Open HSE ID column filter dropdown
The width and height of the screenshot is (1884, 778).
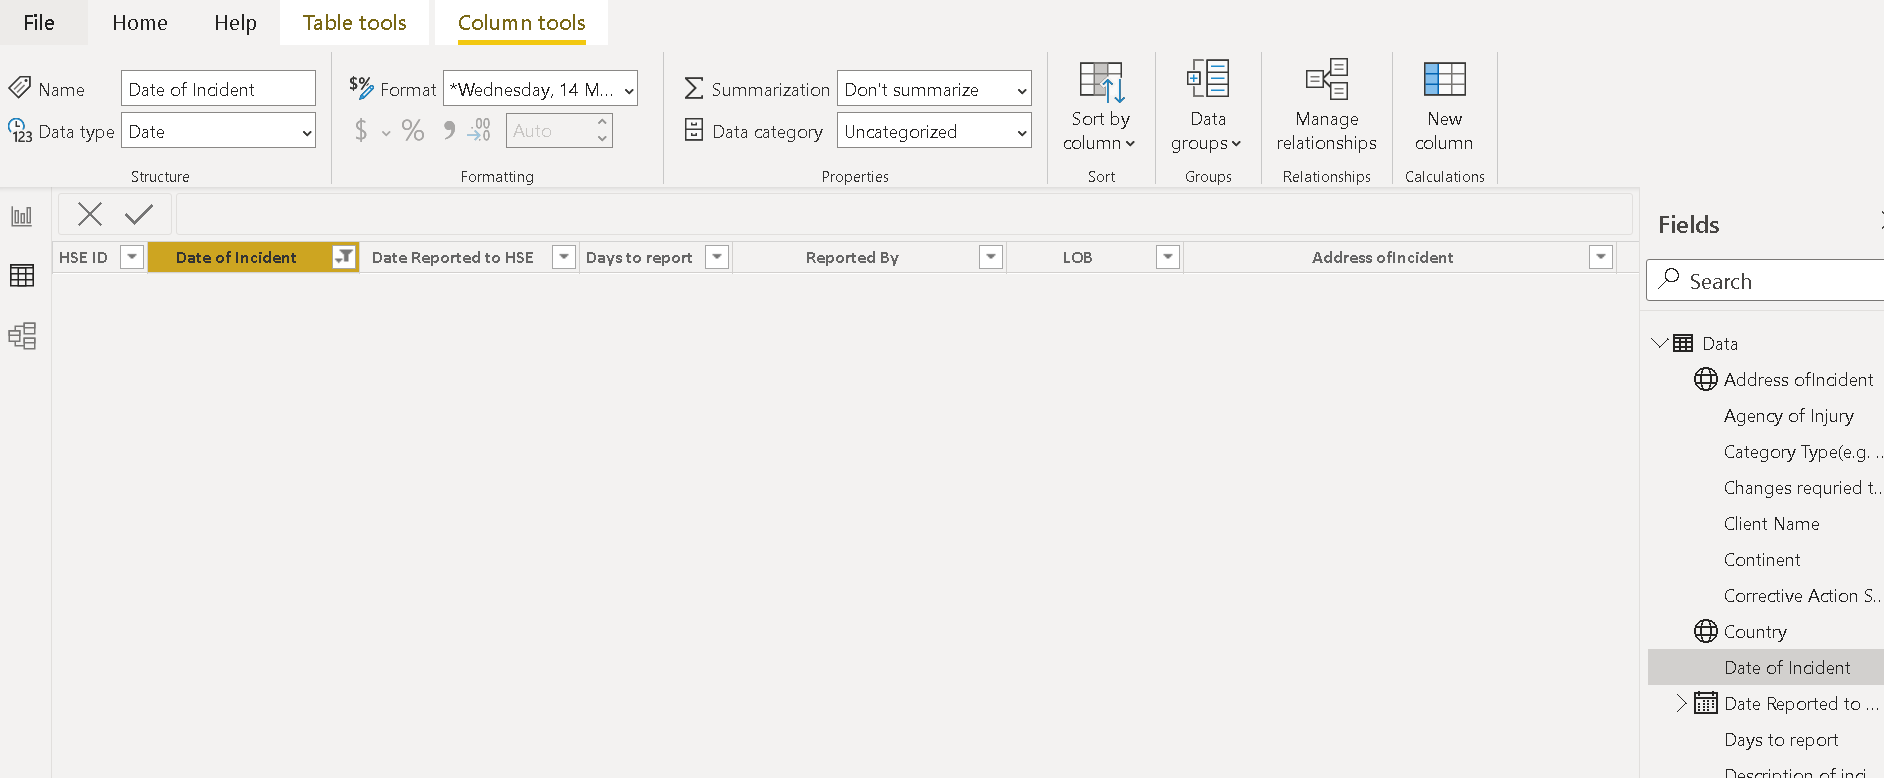pos(132,257)
